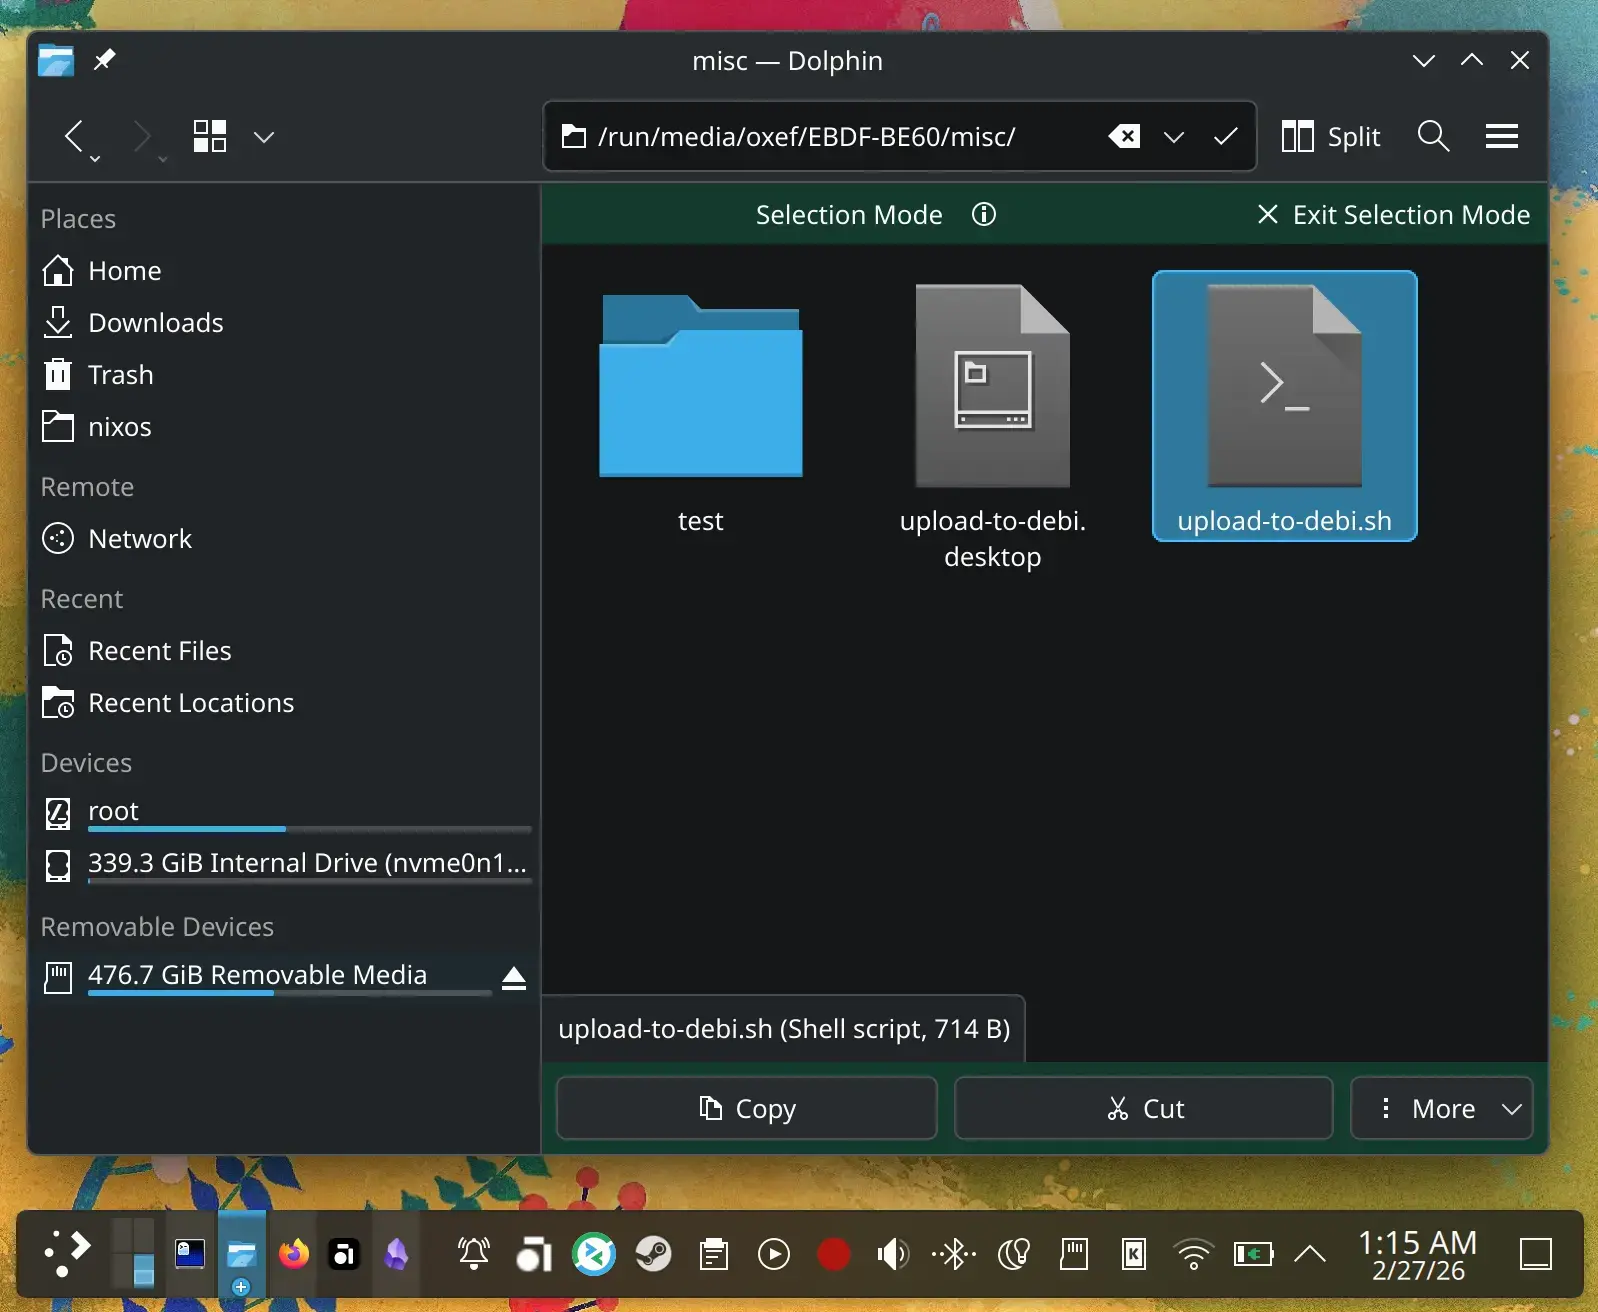Expand the view mode dropdown arrow
Image resolution: width=1598 pixels, height=1312 pixels.
pos(264,137)
